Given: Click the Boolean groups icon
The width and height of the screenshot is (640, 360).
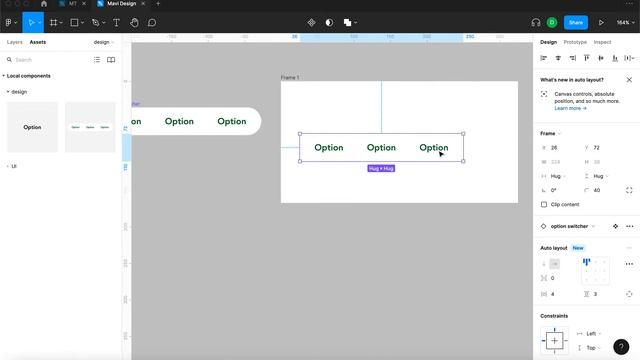Looking at the screenshot, I should click(x=347, y=23).
